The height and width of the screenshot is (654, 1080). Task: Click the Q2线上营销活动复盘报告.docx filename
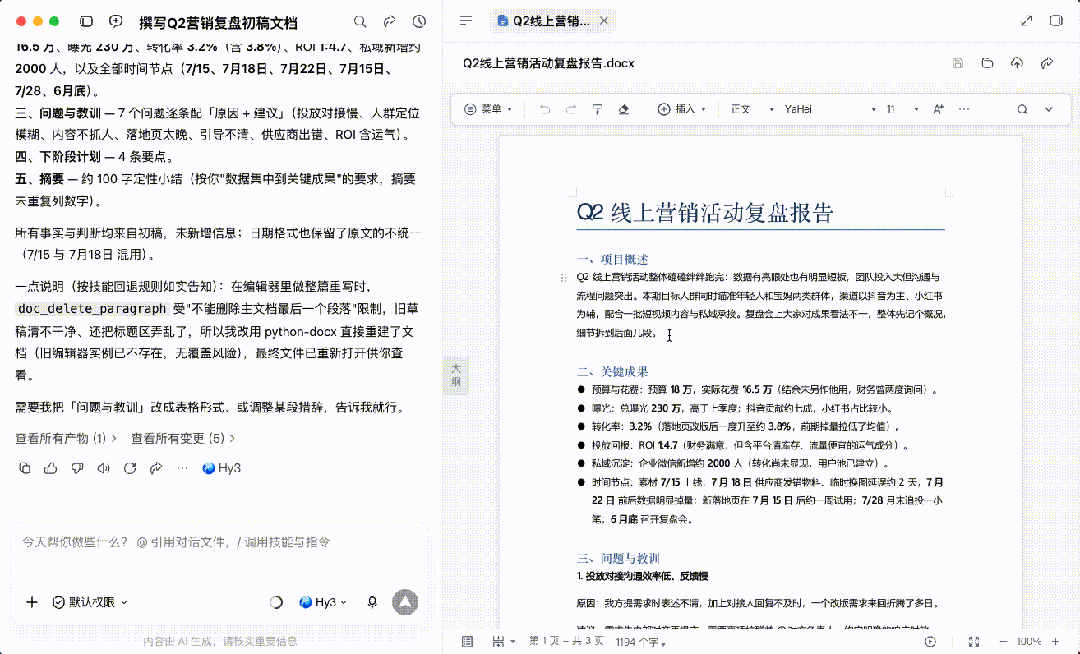click(548, 63)
